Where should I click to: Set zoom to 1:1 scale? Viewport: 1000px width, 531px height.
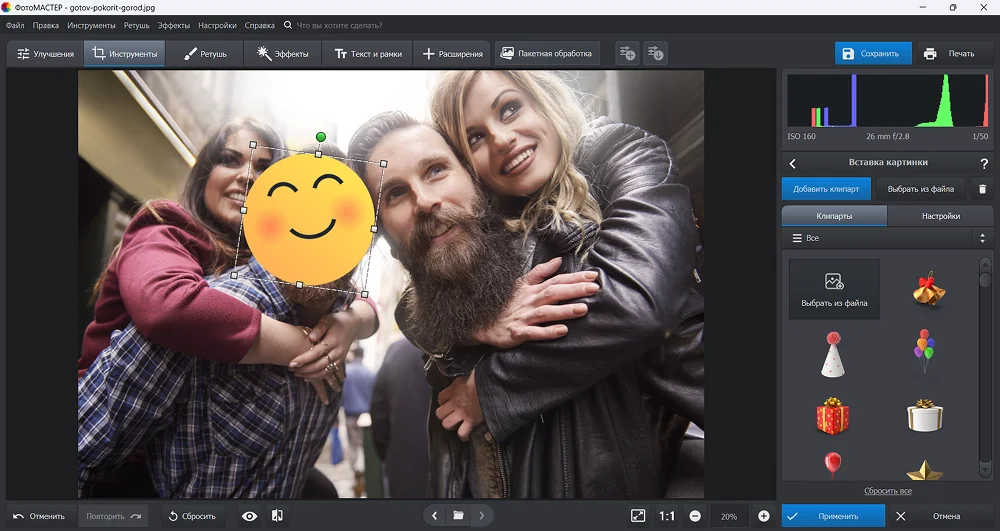coord(667,516)
